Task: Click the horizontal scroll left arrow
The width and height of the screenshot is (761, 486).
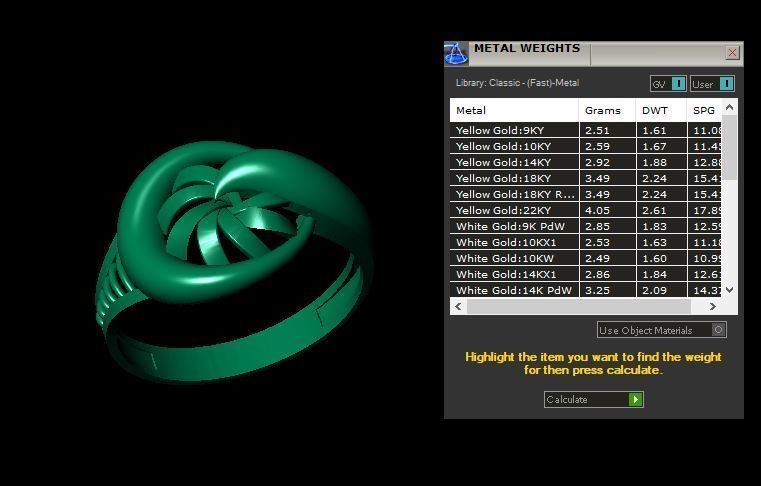Action: click(x=458, y=306)
